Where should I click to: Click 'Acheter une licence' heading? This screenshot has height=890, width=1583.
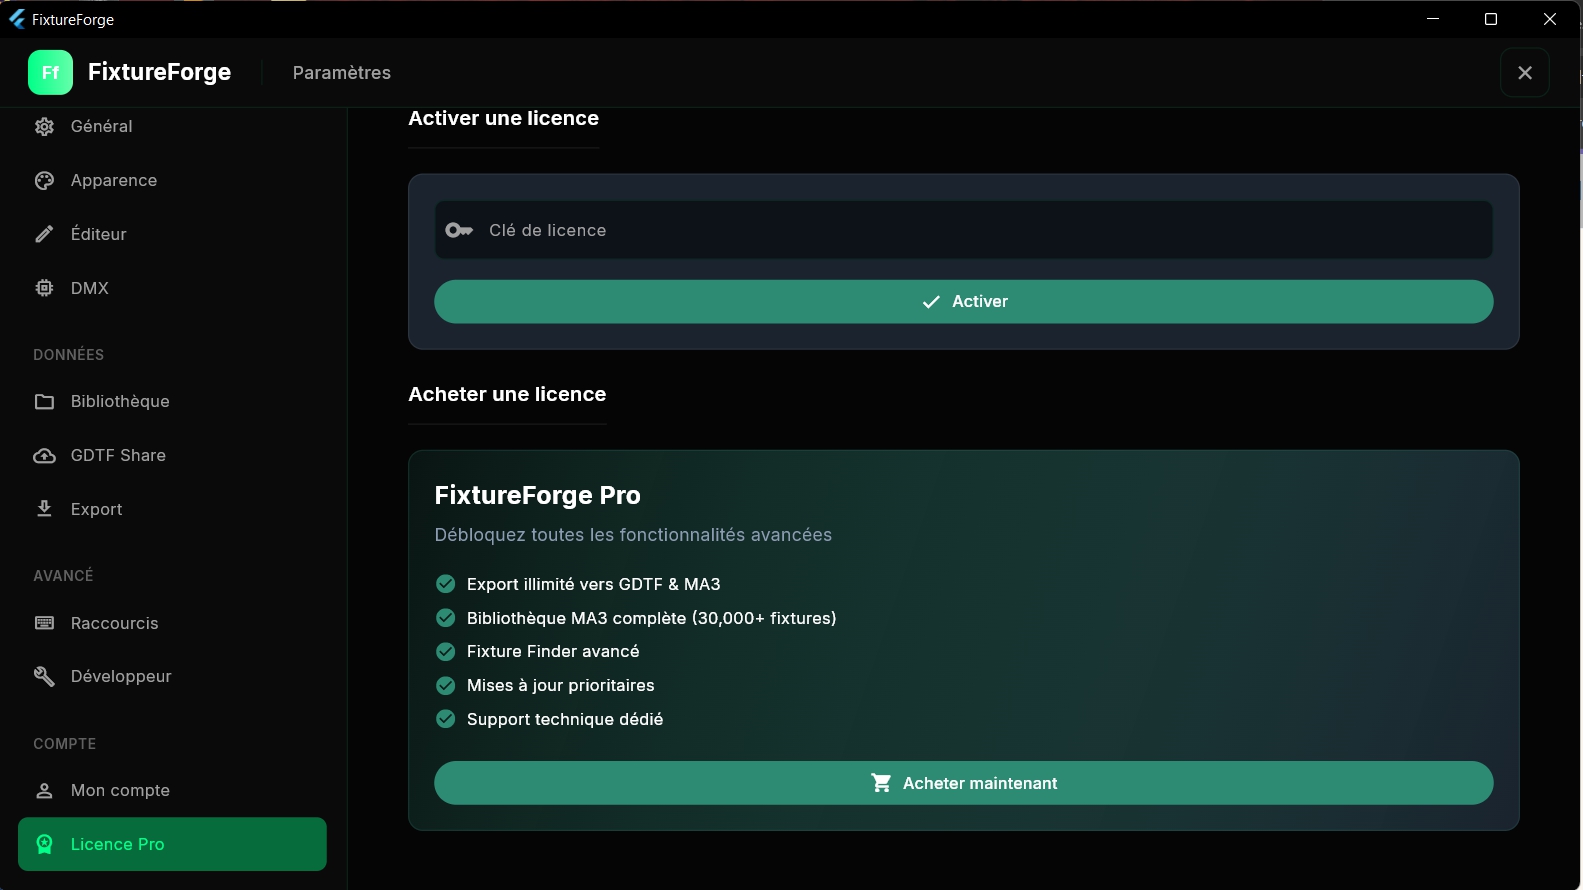tap(507, 394)
